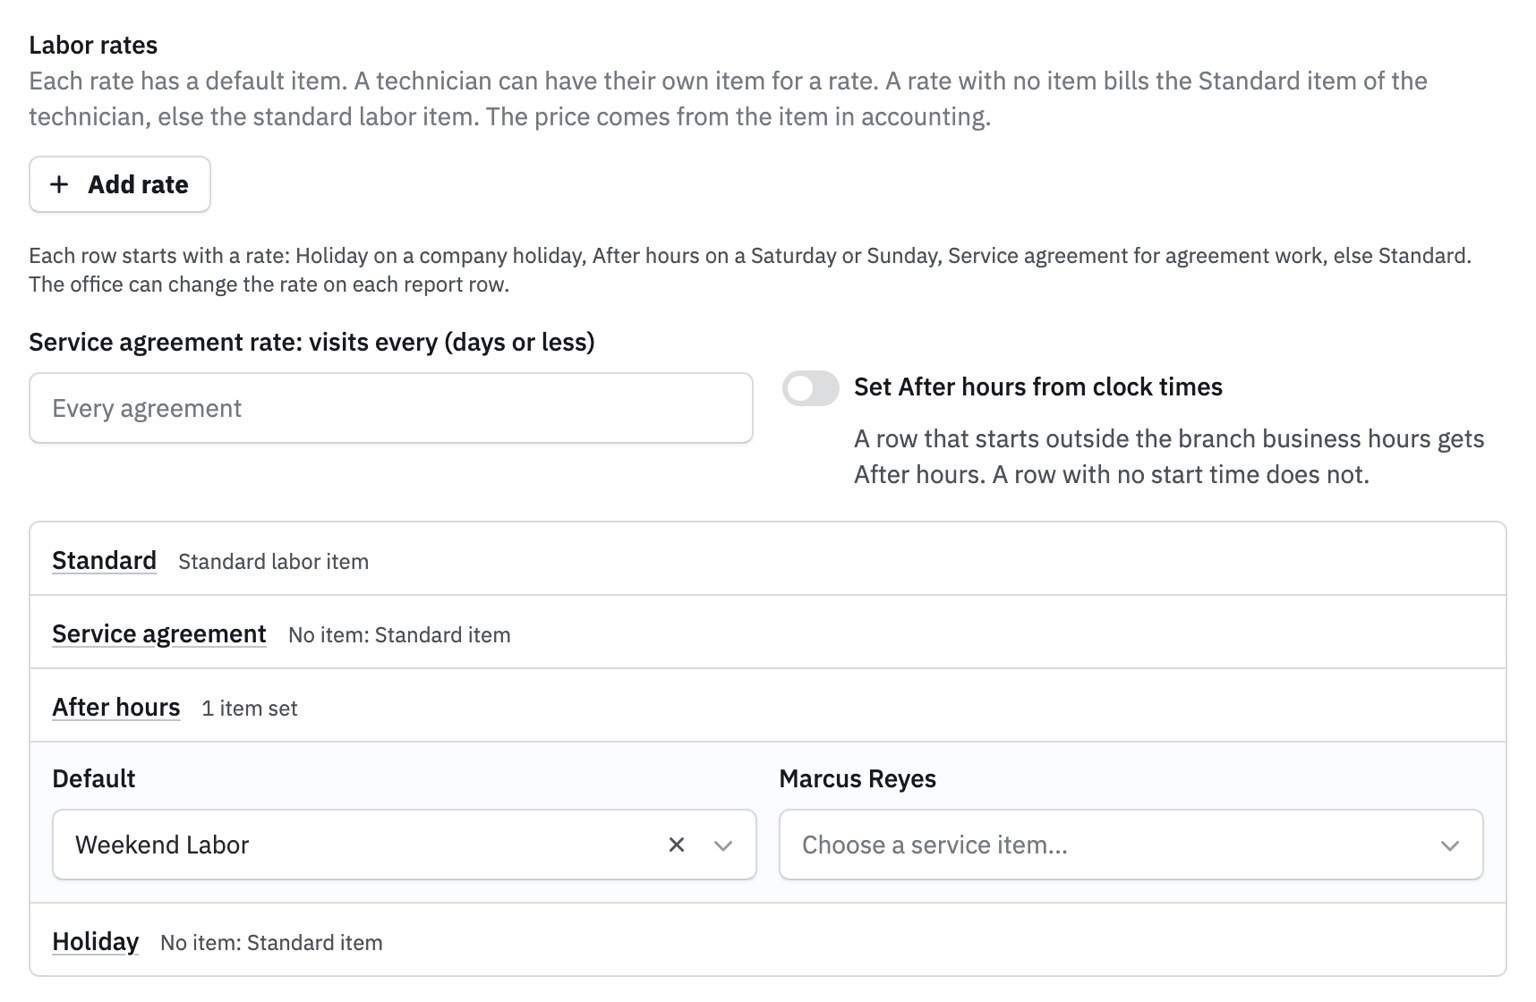1536x1002 pixels.
Task: Focus the Every agreement days input field
Action: (391, 408)
